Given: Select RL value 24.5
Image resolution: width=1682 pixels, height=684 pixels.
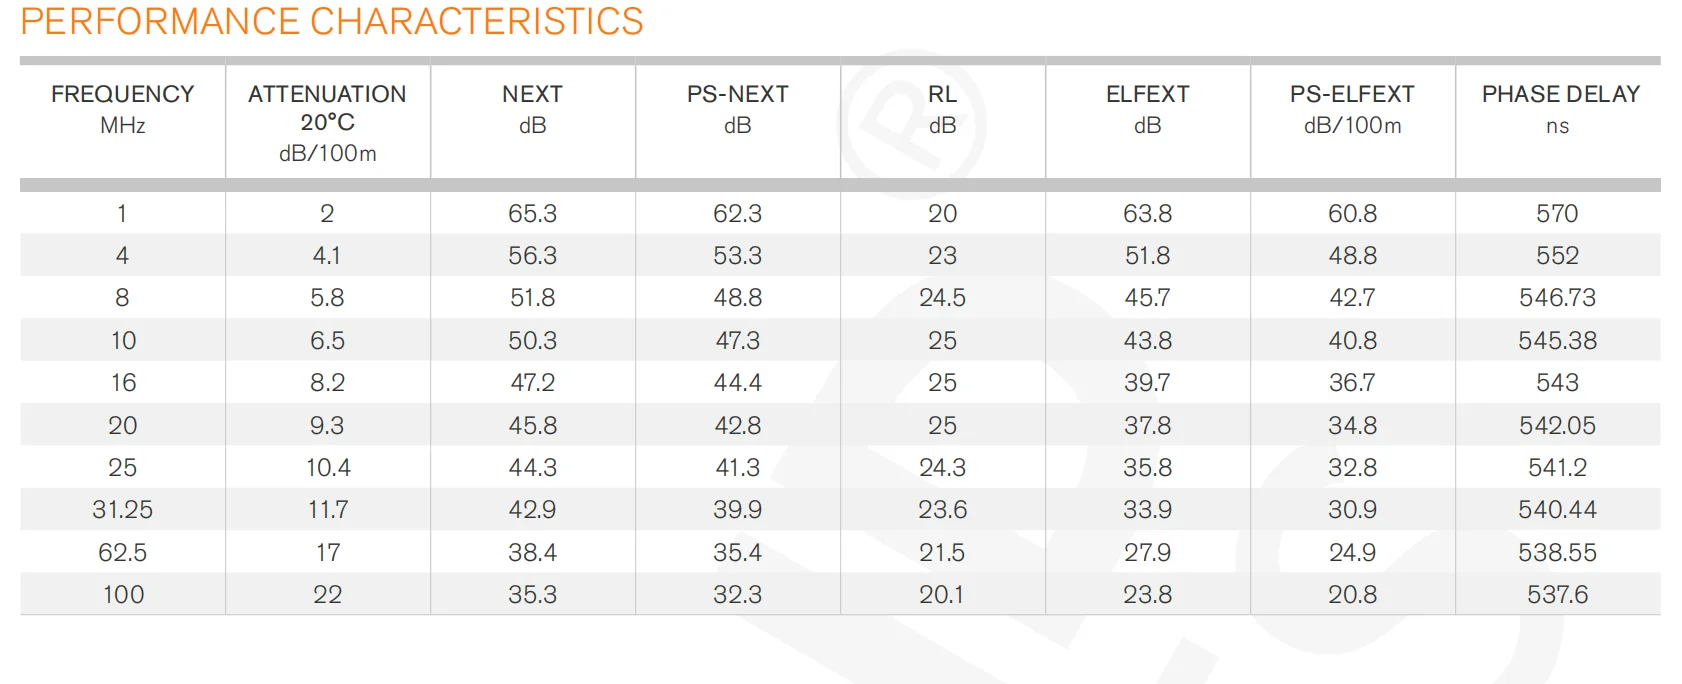Looking at the screenshot, I should (x=942, y=298).
